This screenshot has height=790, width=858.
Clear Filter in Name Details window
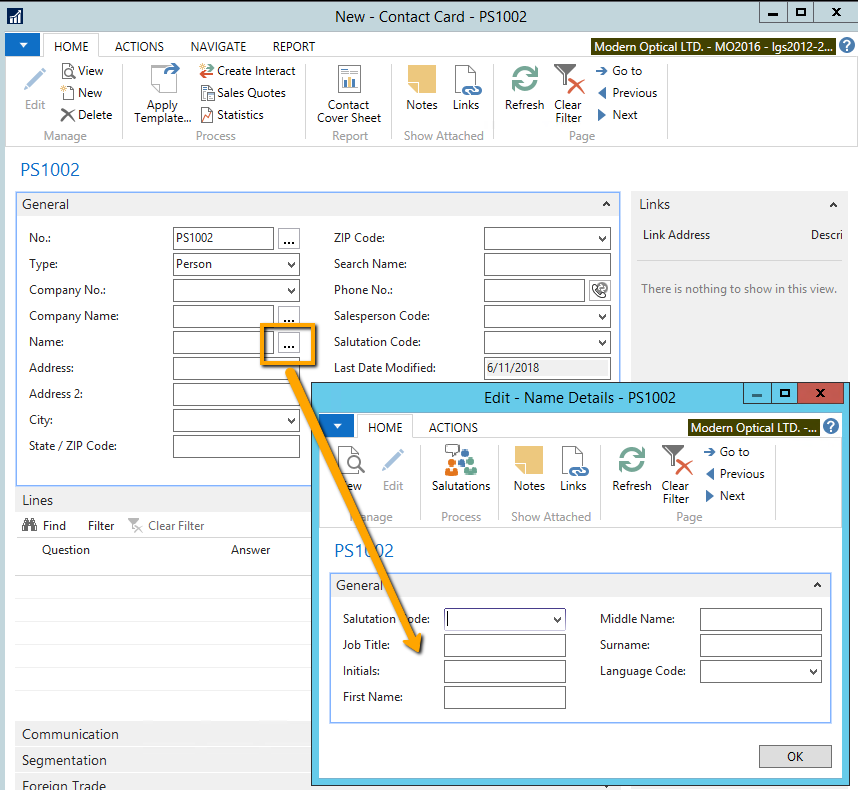coord(676,475)
